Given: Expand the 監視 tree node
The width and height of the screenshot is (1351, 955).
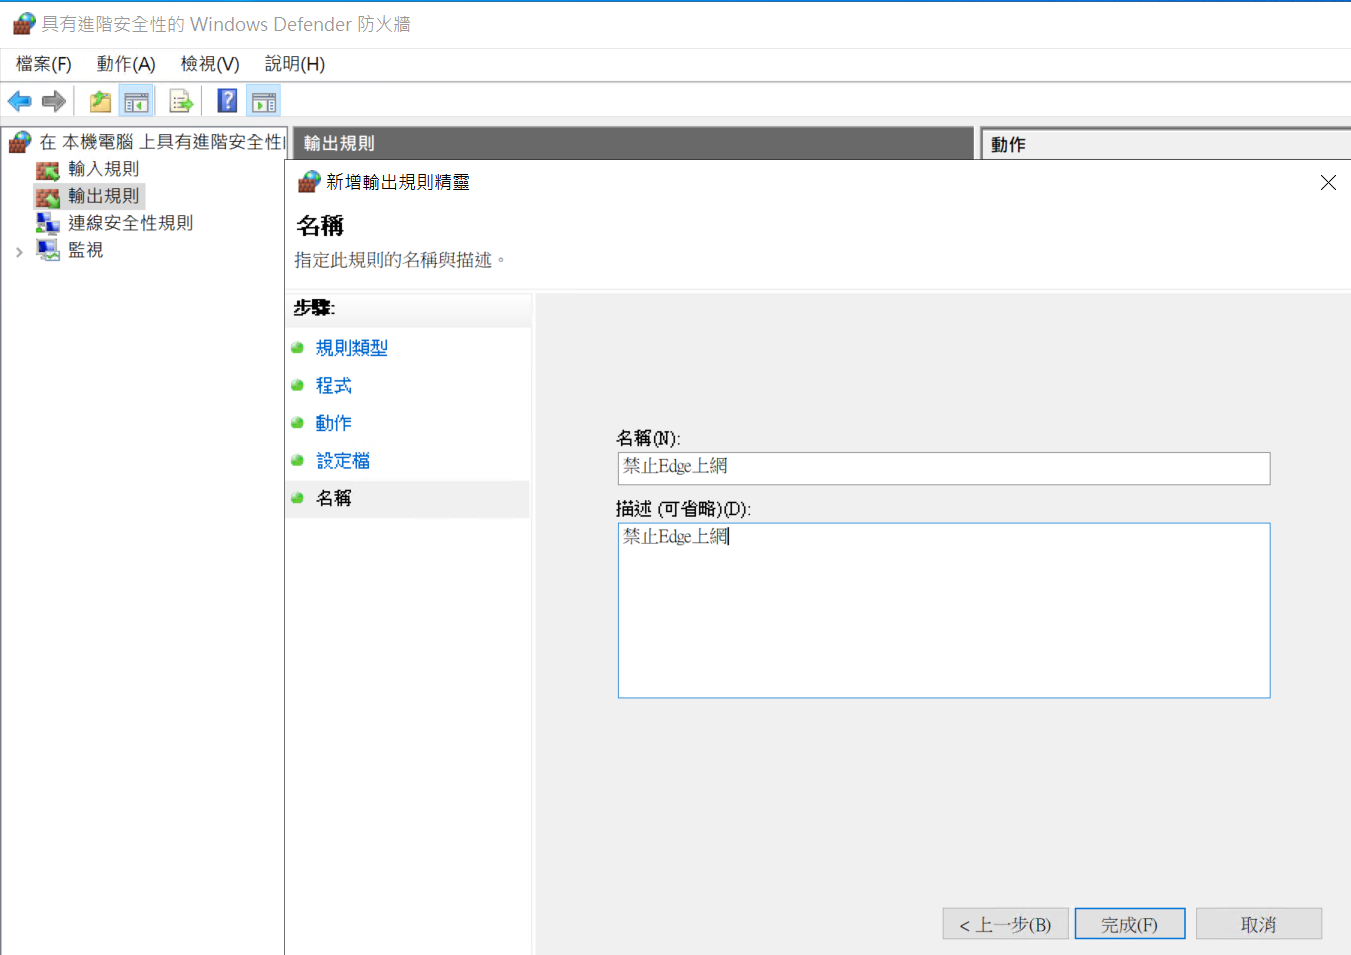Looking at the screenshot, I should [x=19, y=252].
